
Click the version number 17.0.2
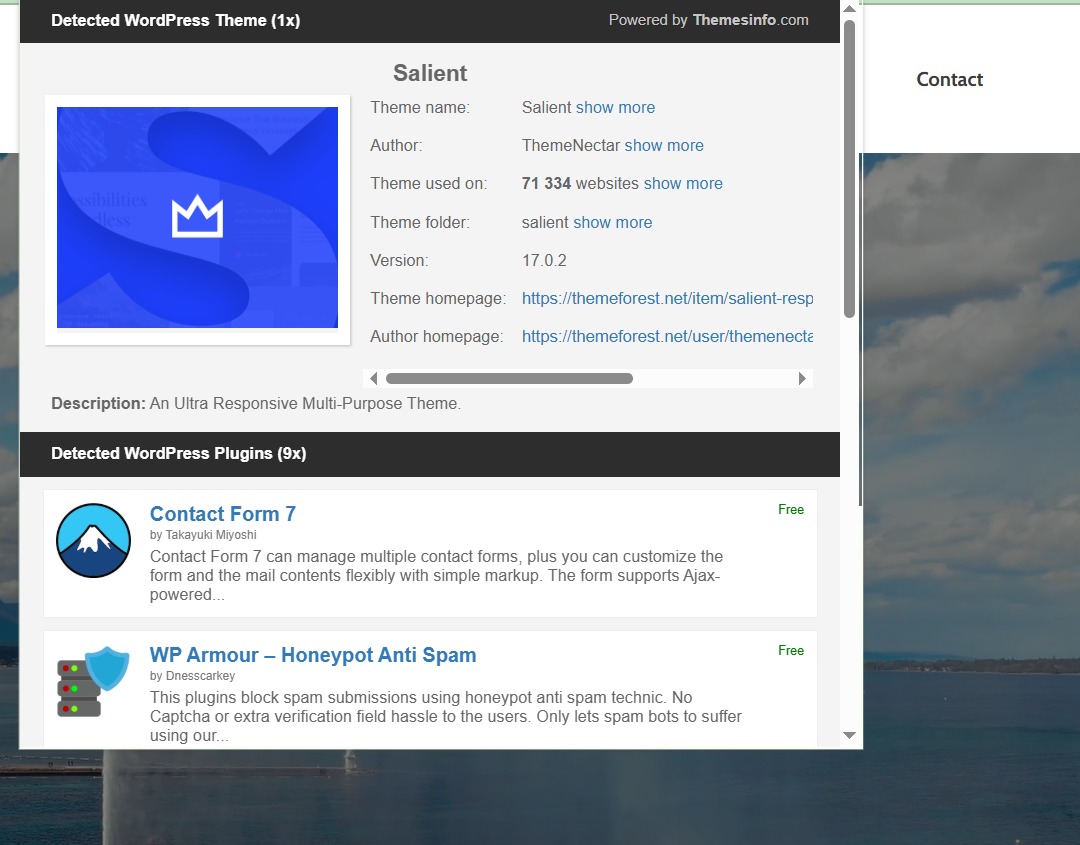[x=544, y=260]
